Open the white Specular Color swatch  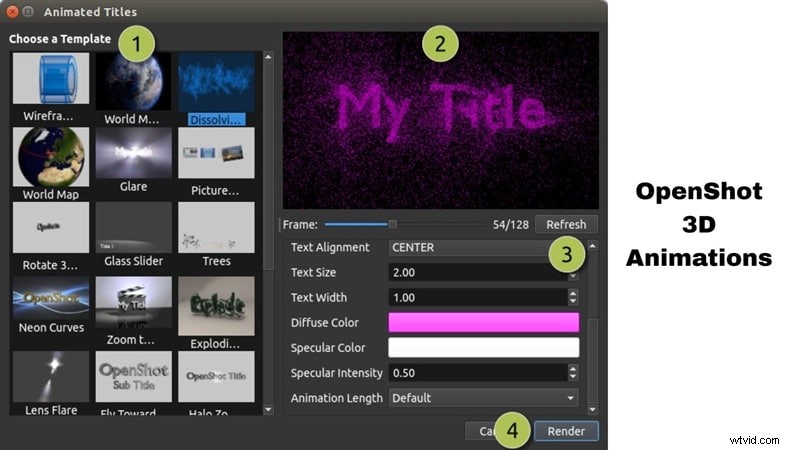pos(483,348)
